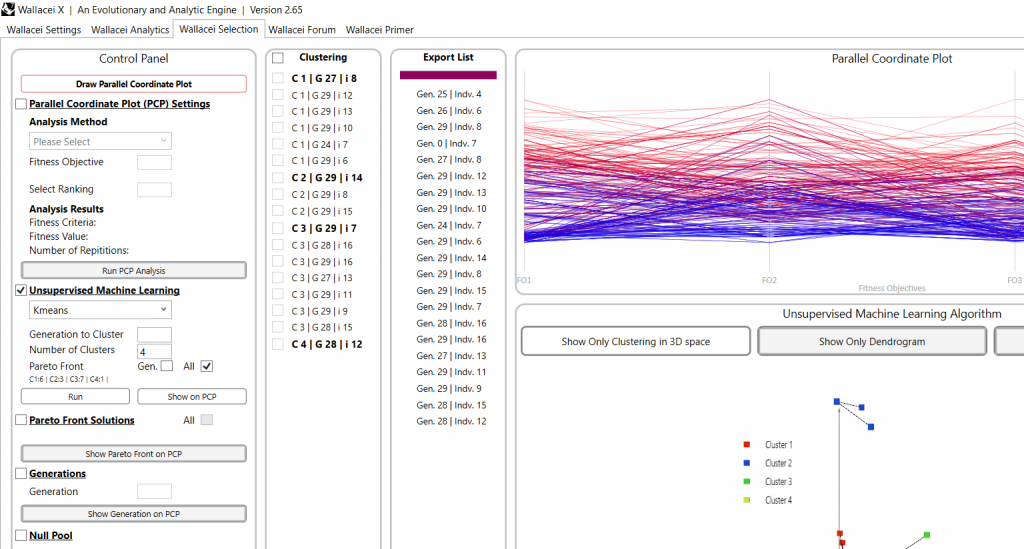Switch to the Wallacei Analytics tab

[130, 30]
